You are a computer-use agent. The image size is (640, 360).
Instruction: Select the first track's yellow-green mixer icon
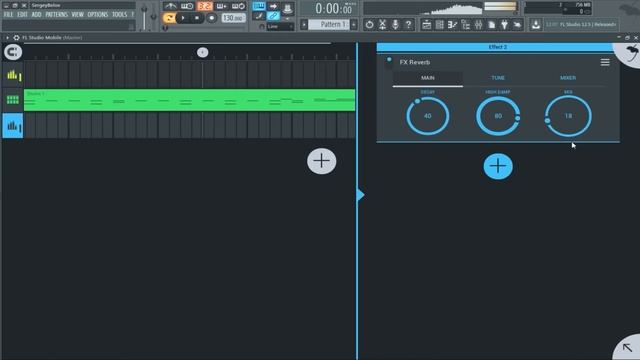(13, 75)
